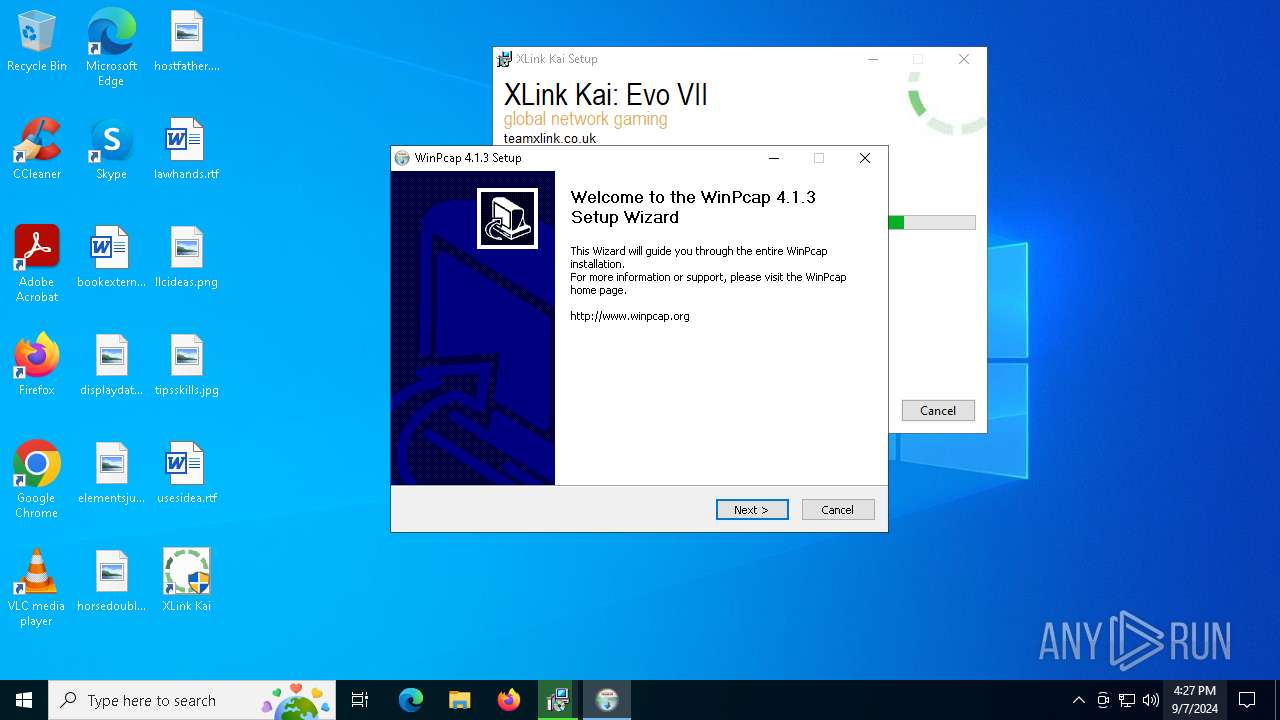
Task: Click the teamxlink.co.uk text in XLink setup
Action: 550,139
